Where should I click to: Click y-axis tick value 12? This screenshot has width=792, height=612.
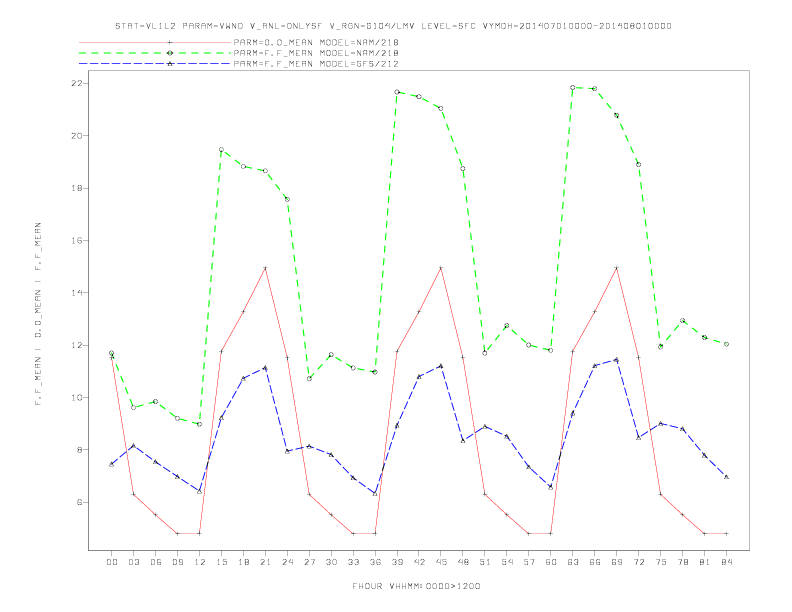[x=76, y=345]
